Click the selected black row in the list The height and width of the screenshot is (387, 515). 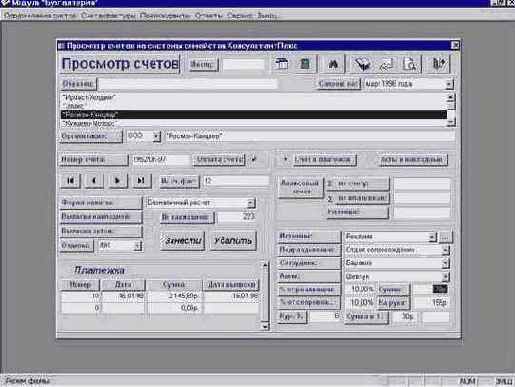253,115
